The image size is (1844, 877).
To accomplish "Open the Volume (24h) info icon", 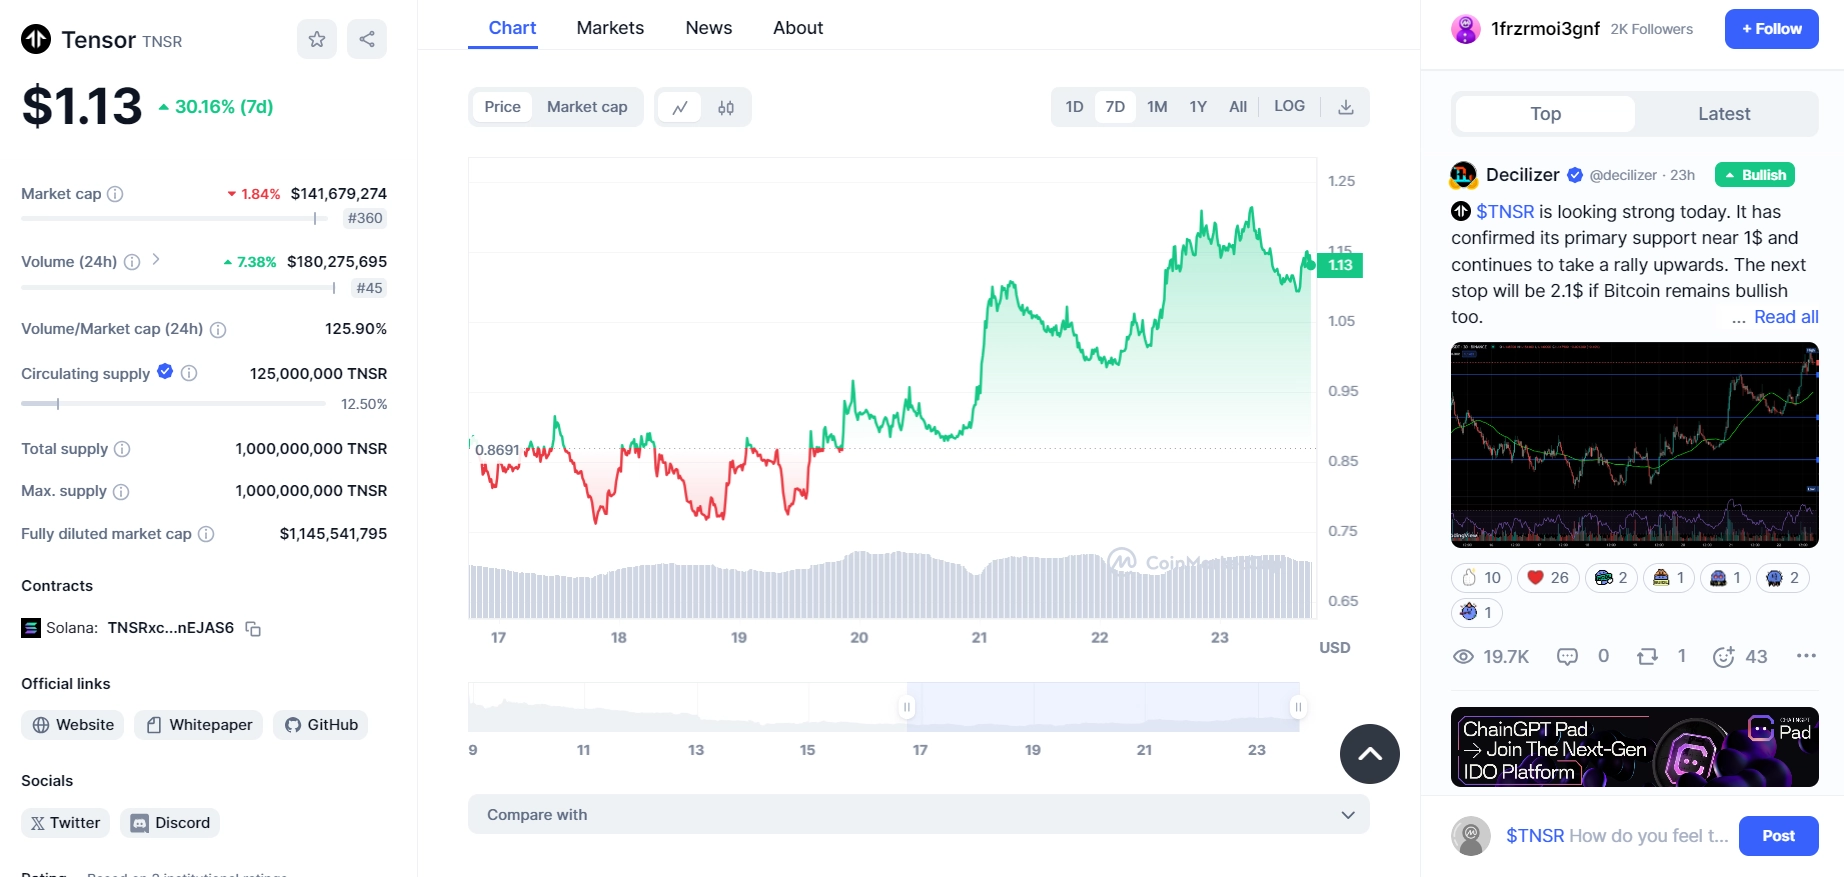I will [132, 262].
